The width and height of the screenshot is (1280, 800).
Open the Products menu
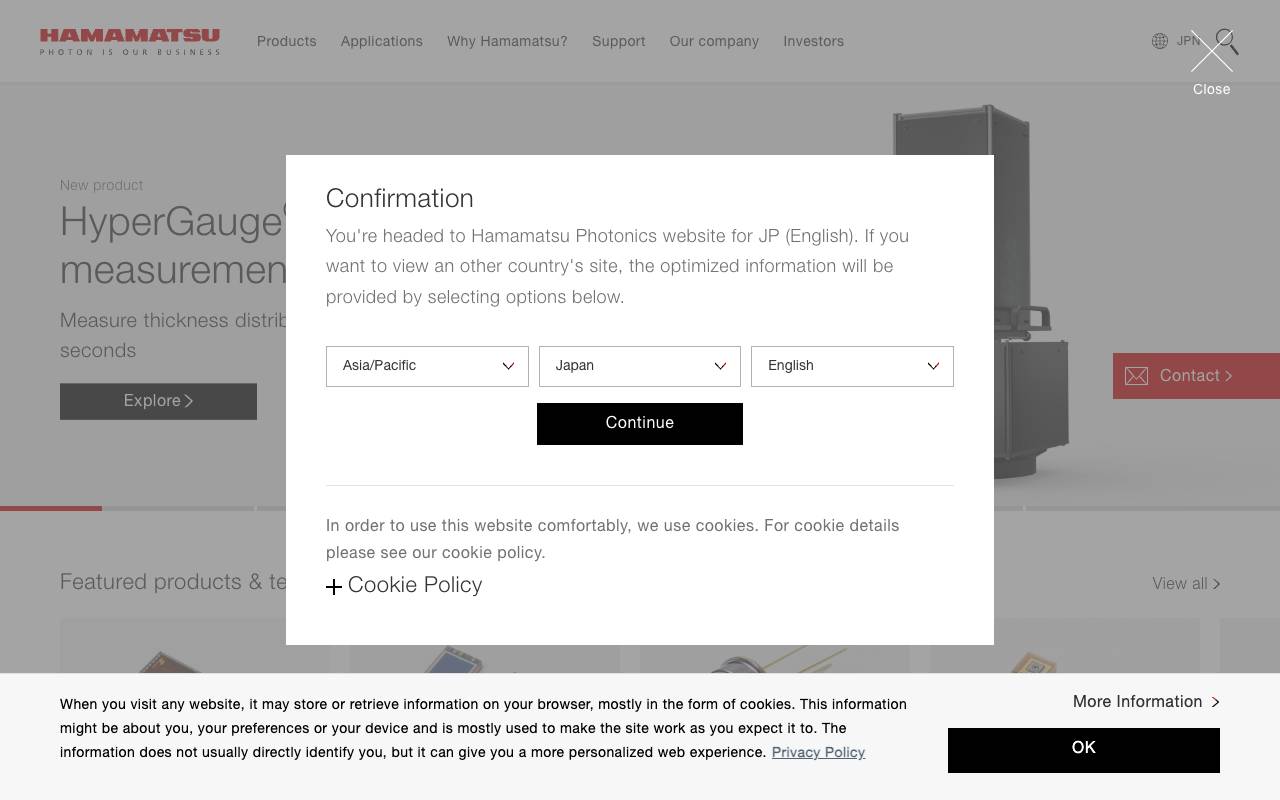[x=287, y=42]
